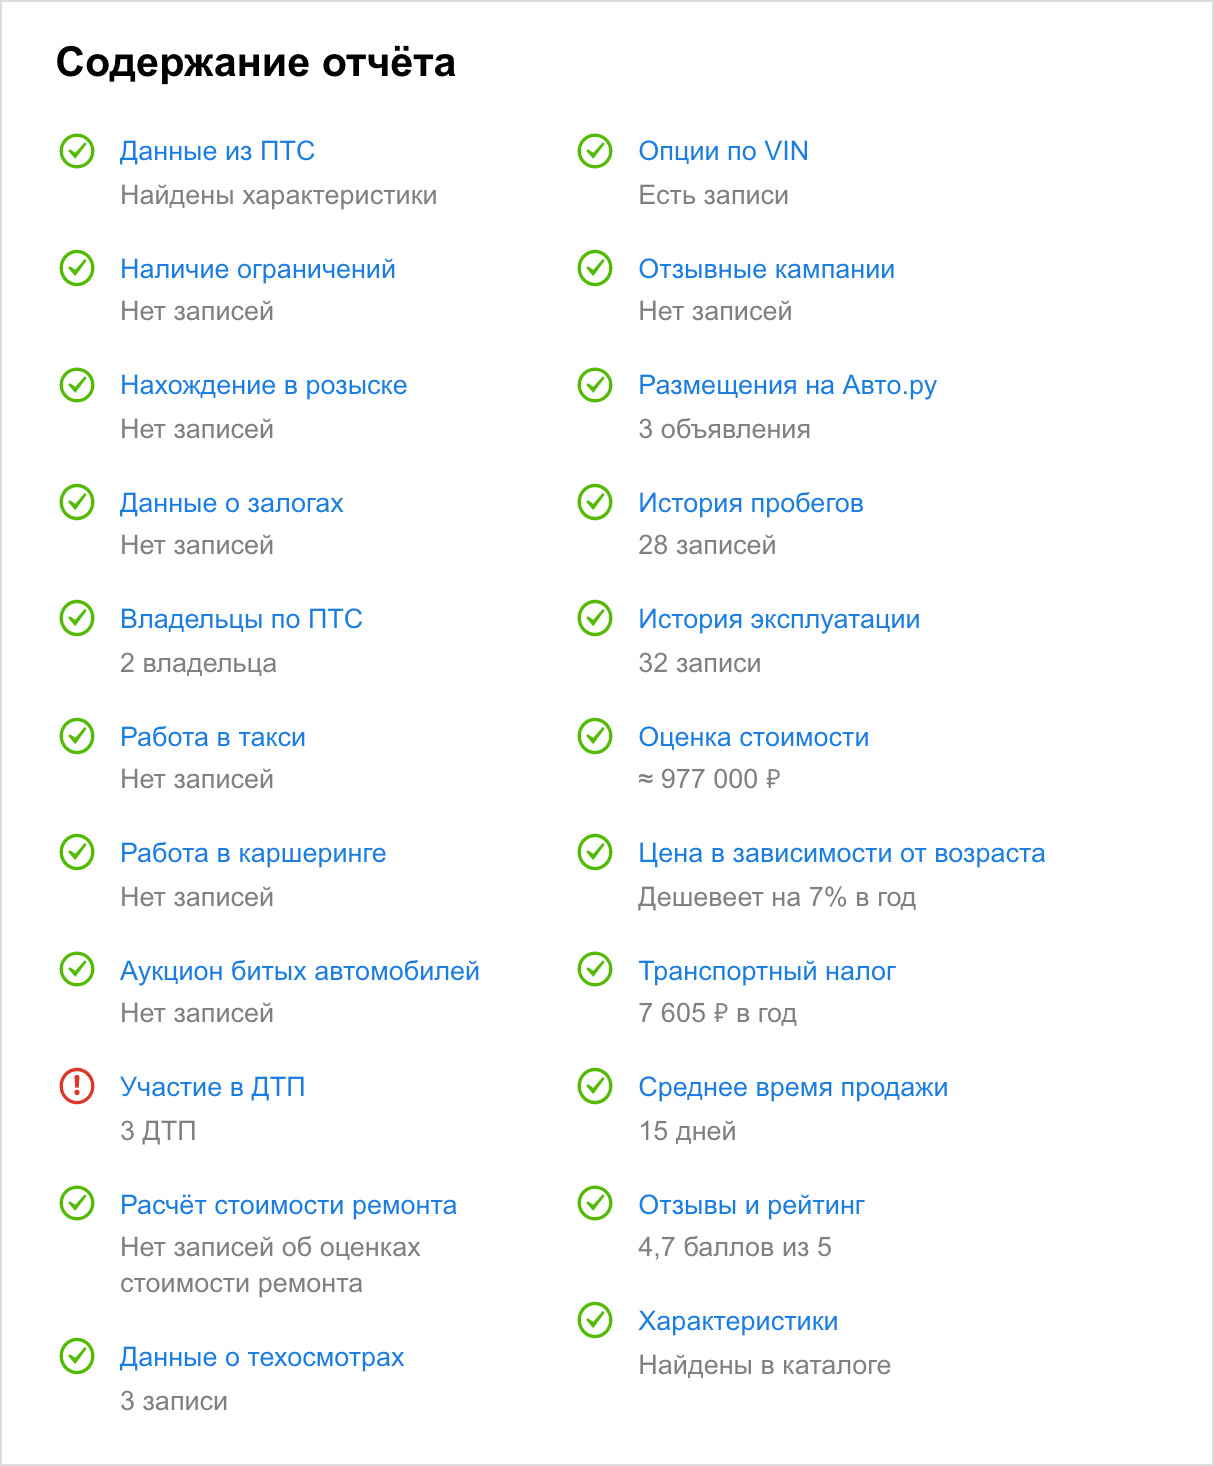1214x1466 pixels.
Task: Click the checkmark icon next to Транспортный налог
Action: [x=595, y=969]
